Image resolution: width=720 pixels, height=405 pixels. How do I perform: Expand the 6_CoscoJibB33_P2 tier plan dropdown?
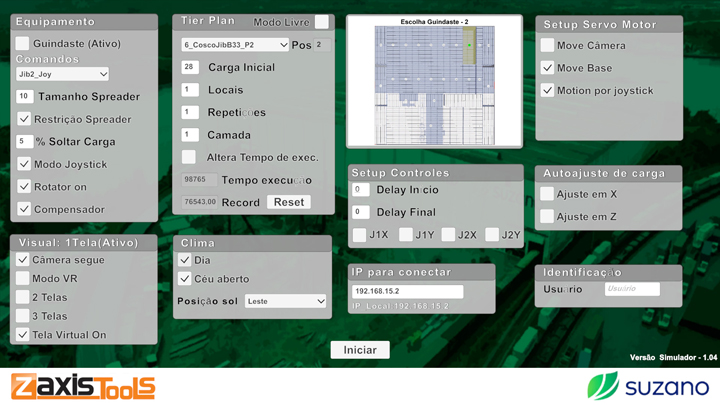click(x=235, y=45)
